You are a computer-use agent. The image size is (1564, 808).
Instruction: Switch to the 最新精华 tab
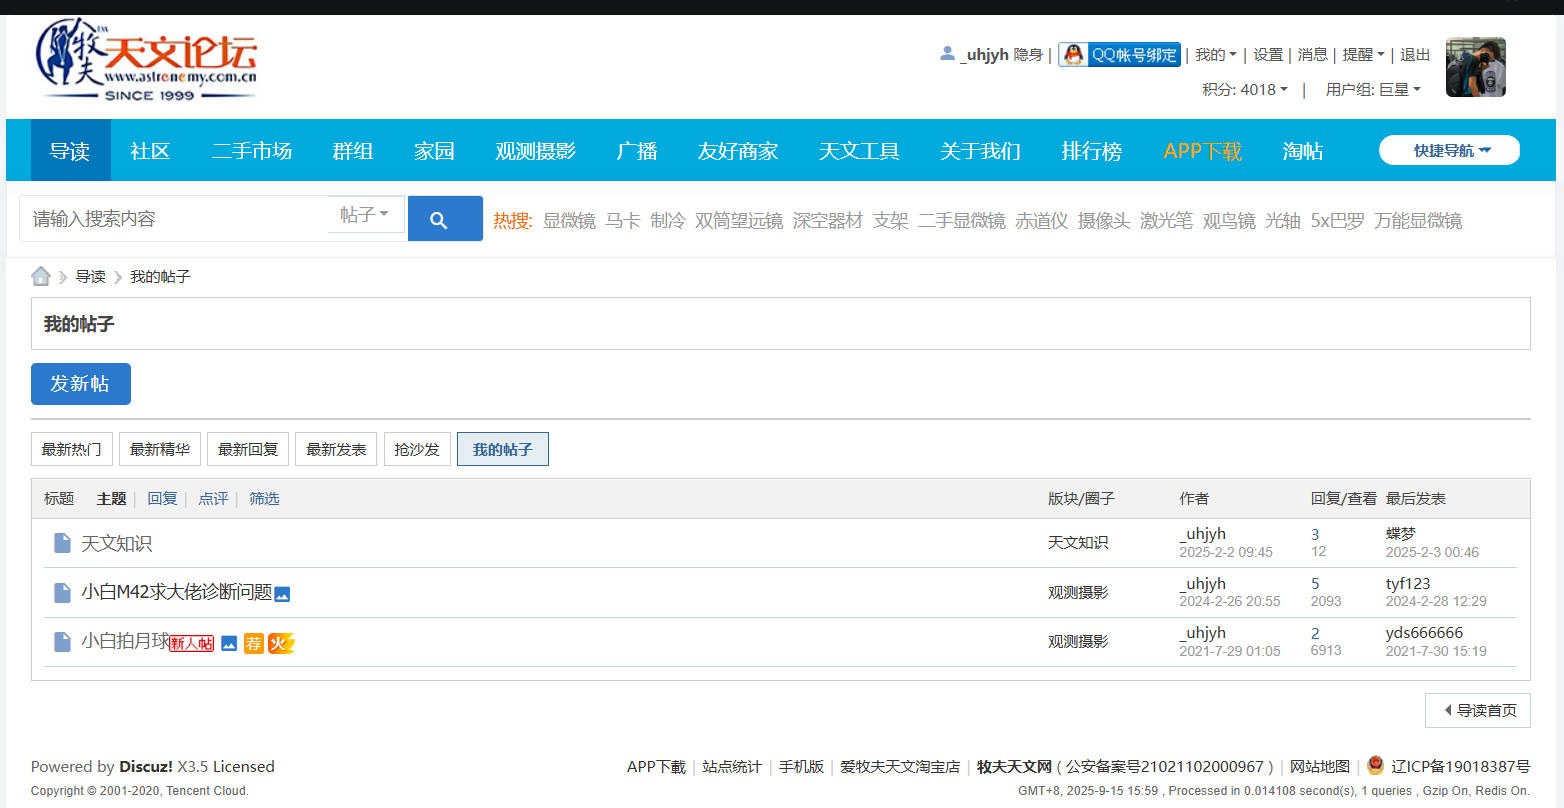tap(160, 449)
